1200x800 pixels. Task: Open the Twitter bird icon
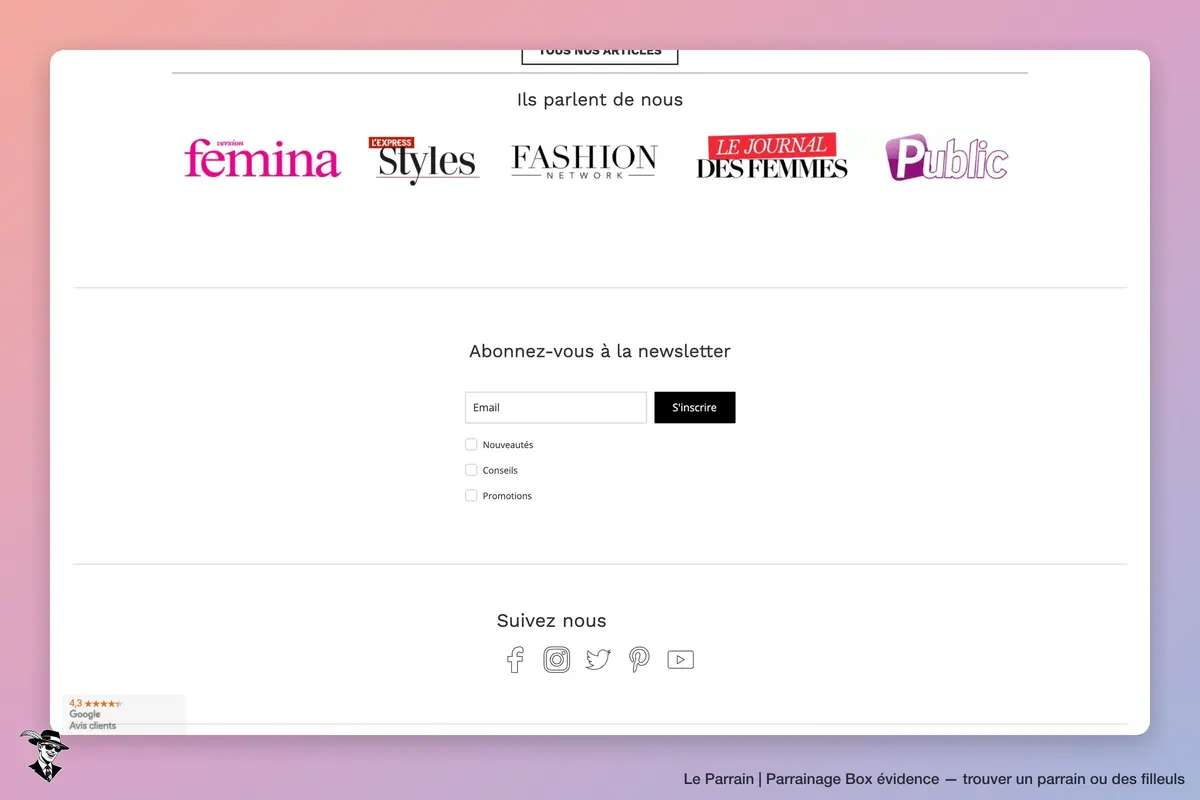point(598,660)
